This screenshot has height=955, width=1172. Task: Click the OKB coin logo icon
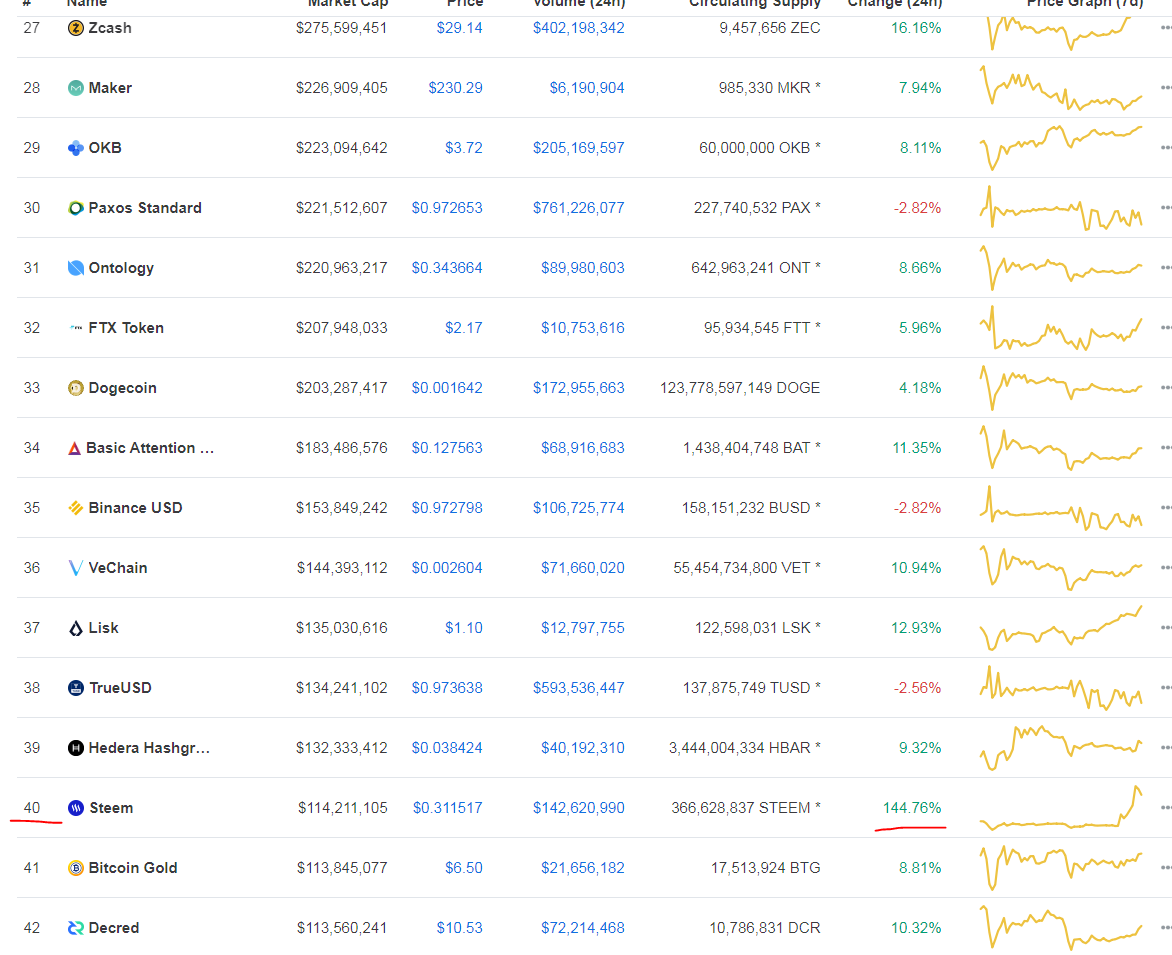coord(75,148)
